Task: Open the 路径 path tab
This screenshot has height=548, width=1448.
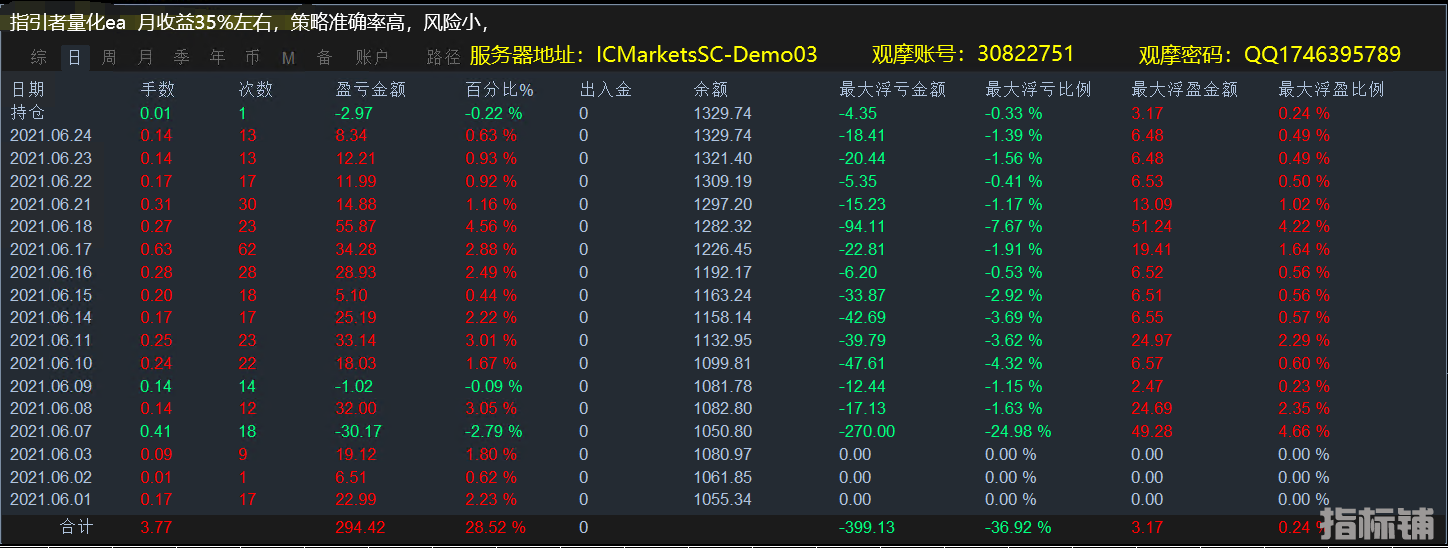Action: coord(444,58)
